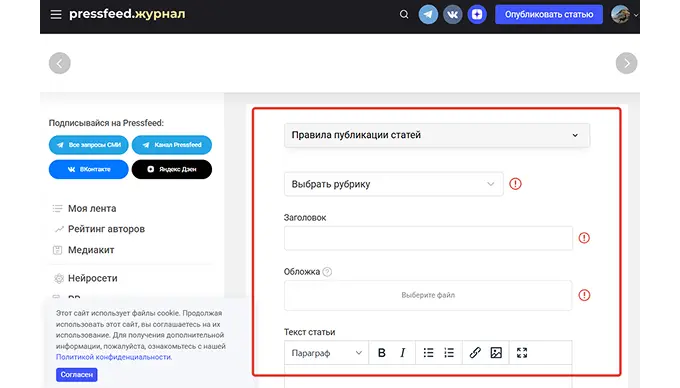
Task: Open Рейтинг авторов in sidebar
Action: 106,229
